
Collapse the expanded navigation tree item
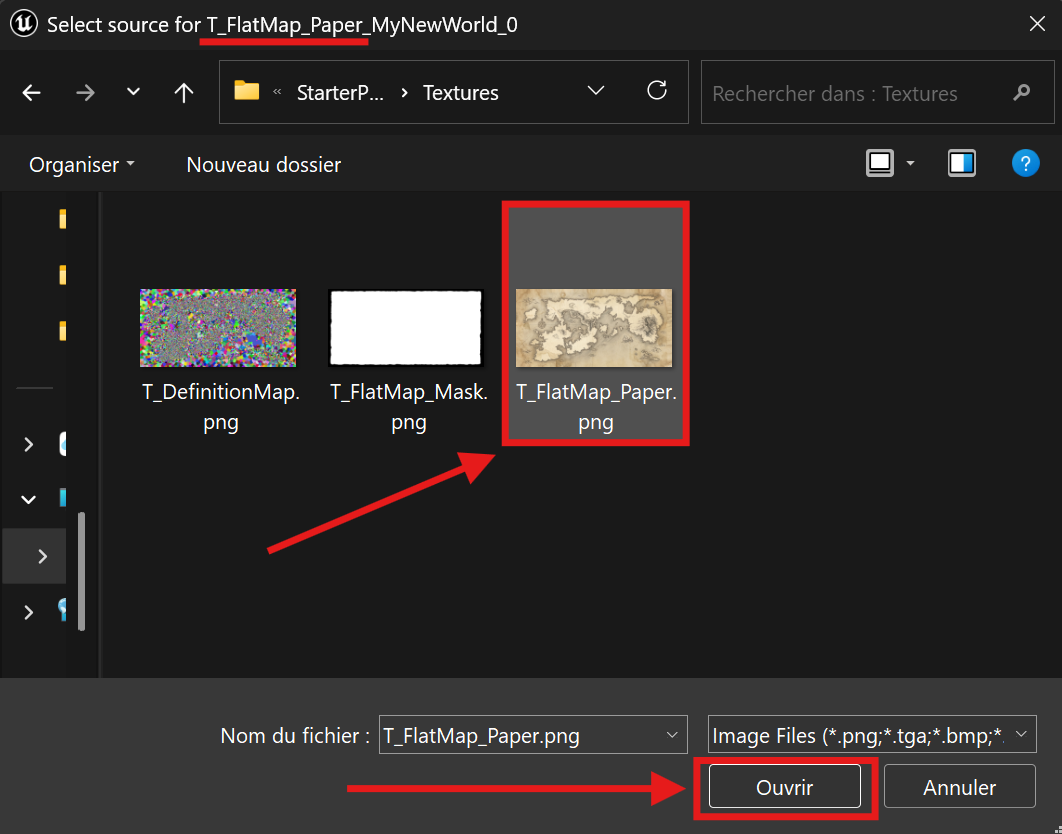click(x=28, y=500)
